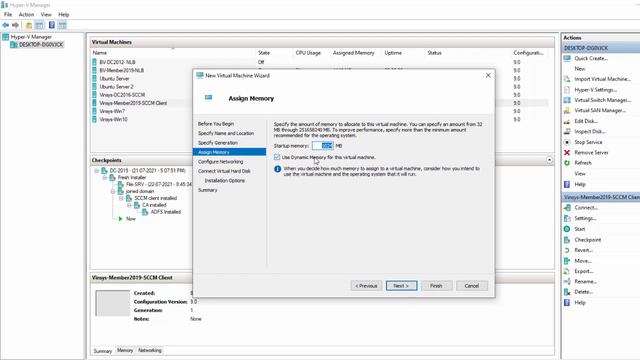Click the DESKTOP server node in tree
This screenshot has width=640, height=360.
[x=41, y=44]
